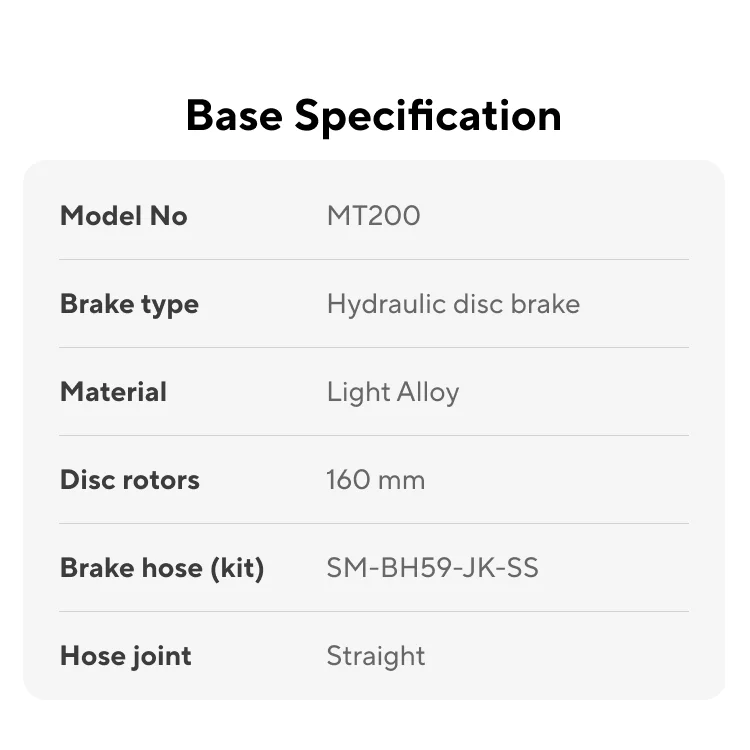Select the 'Light Alloy' value
Image resolution: width=750 pixels, height=750 pixels.
(393, 392)
